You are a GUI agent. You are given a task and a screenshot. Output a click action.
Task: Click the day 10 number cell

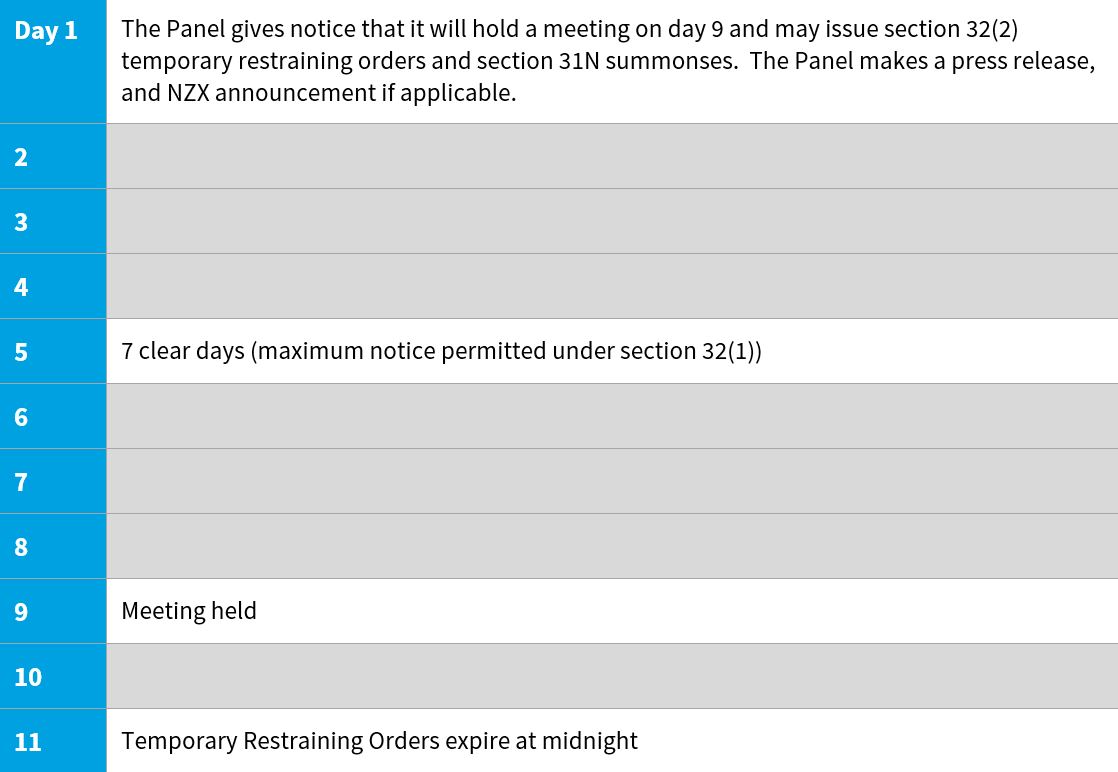coord(52,677)
